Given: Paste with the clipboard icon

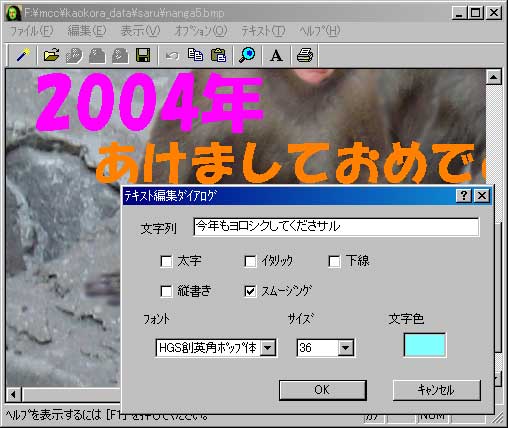Looking at the screenshot, I should point(219,55).
